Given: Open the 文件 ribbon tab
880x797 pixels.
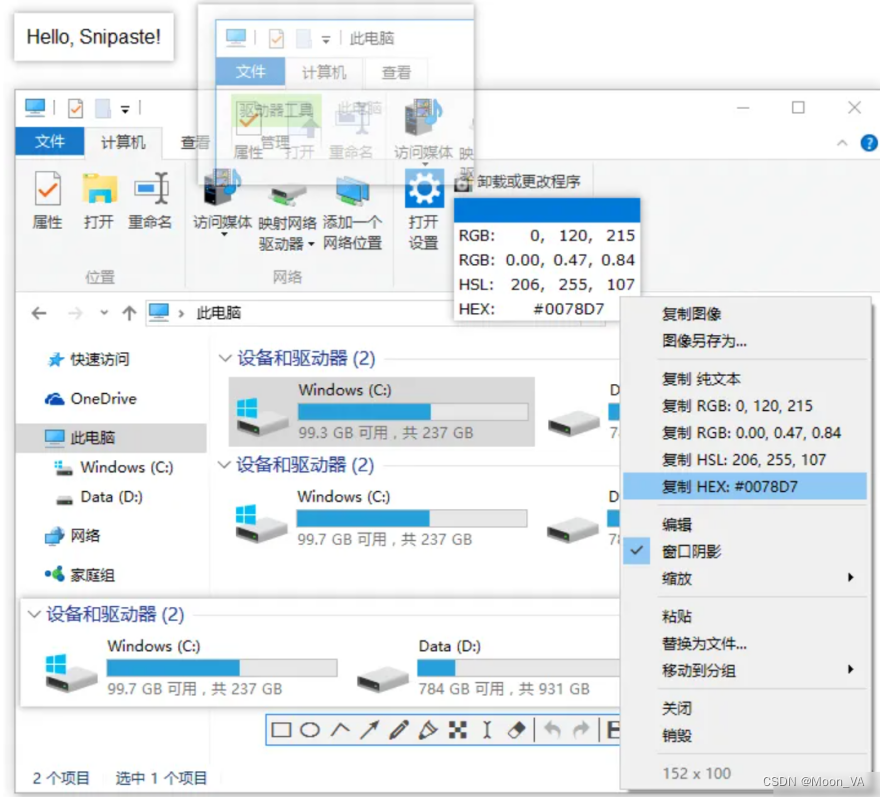Looking at the screenshot, I should click(x=50, y=141).
